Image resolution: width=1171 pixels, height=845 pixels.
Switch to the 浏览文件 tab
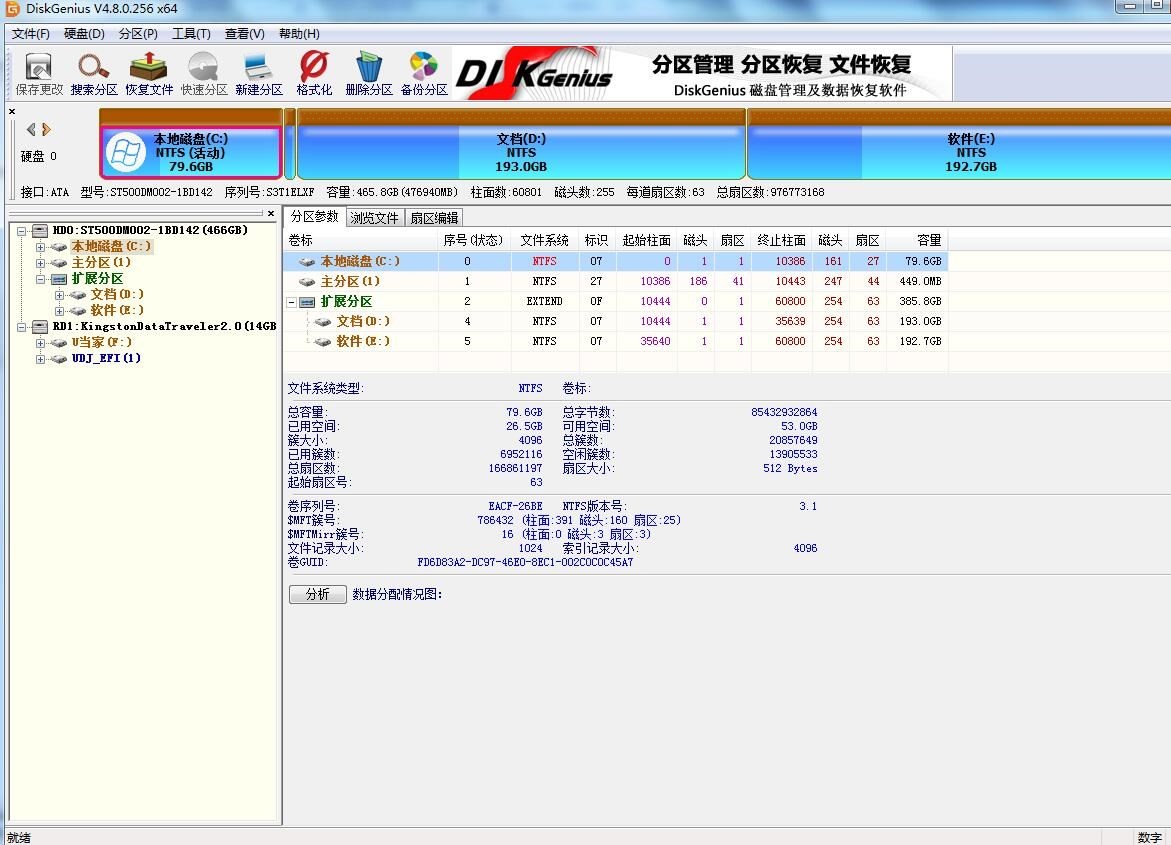[374, 218]
